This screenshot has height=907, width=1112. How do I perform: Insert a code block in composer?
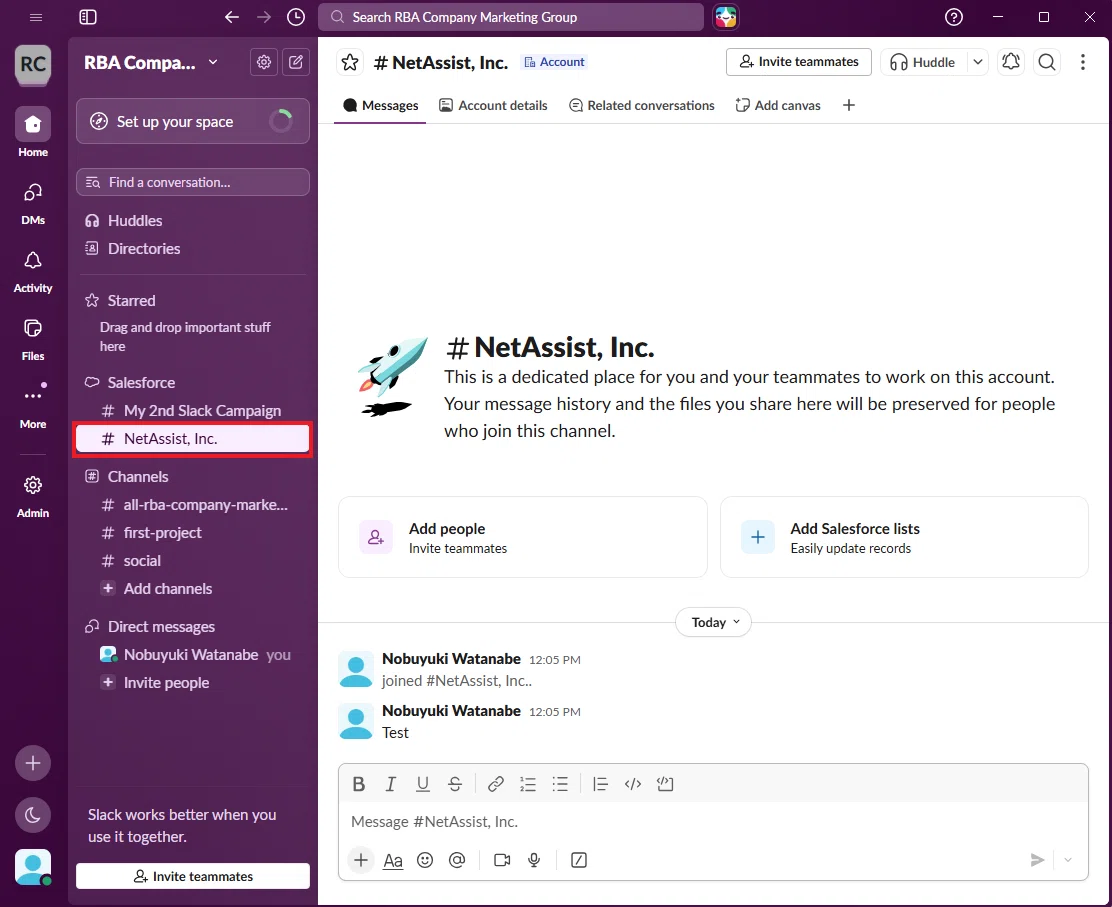point(665,784)
